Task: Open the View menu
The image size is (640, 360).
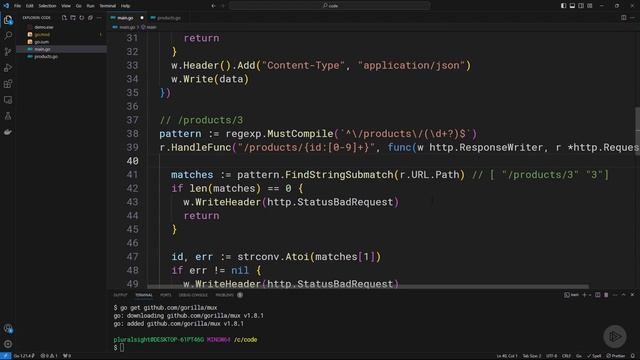Action: [x=66, y=6]
